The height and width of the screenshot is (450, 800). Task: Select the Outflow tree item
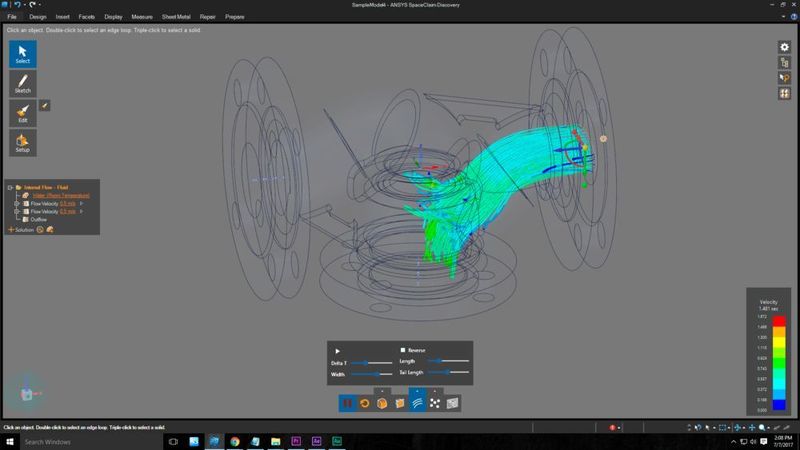click(38, 219)
